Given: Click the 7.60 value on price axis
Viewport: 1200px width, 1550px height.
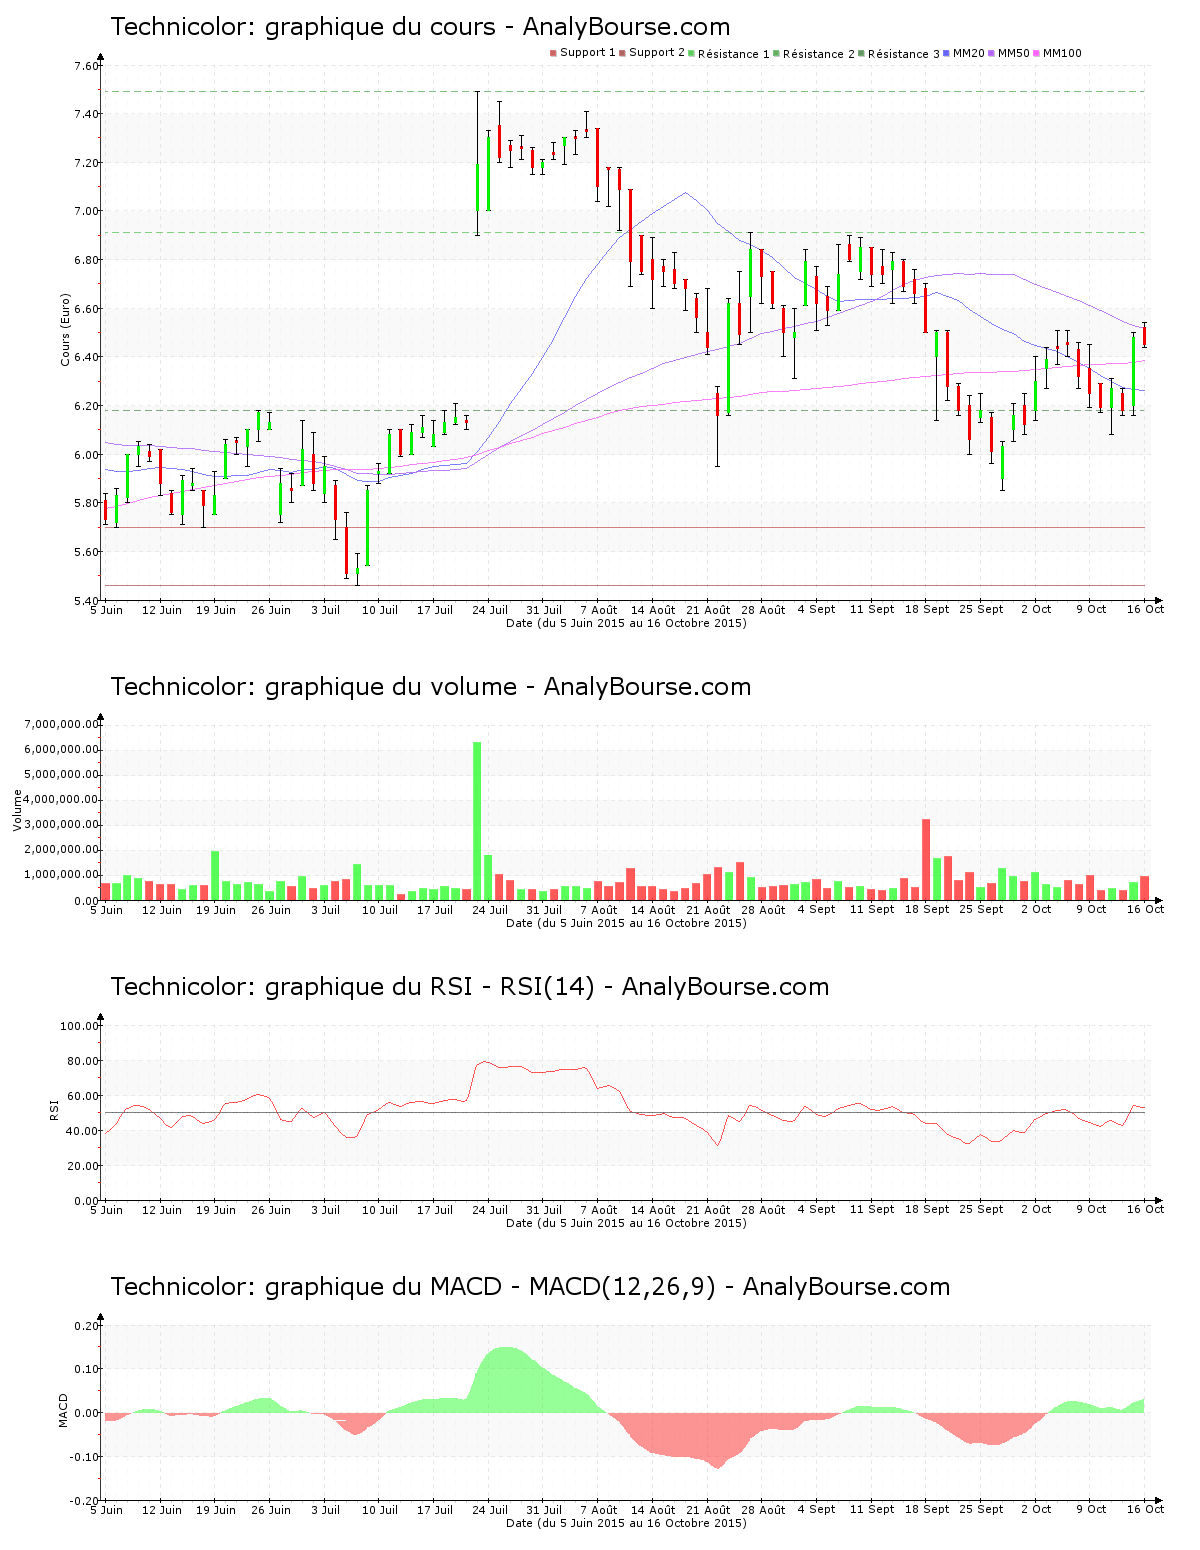Looking at the screenshot, I should [87, 67].
